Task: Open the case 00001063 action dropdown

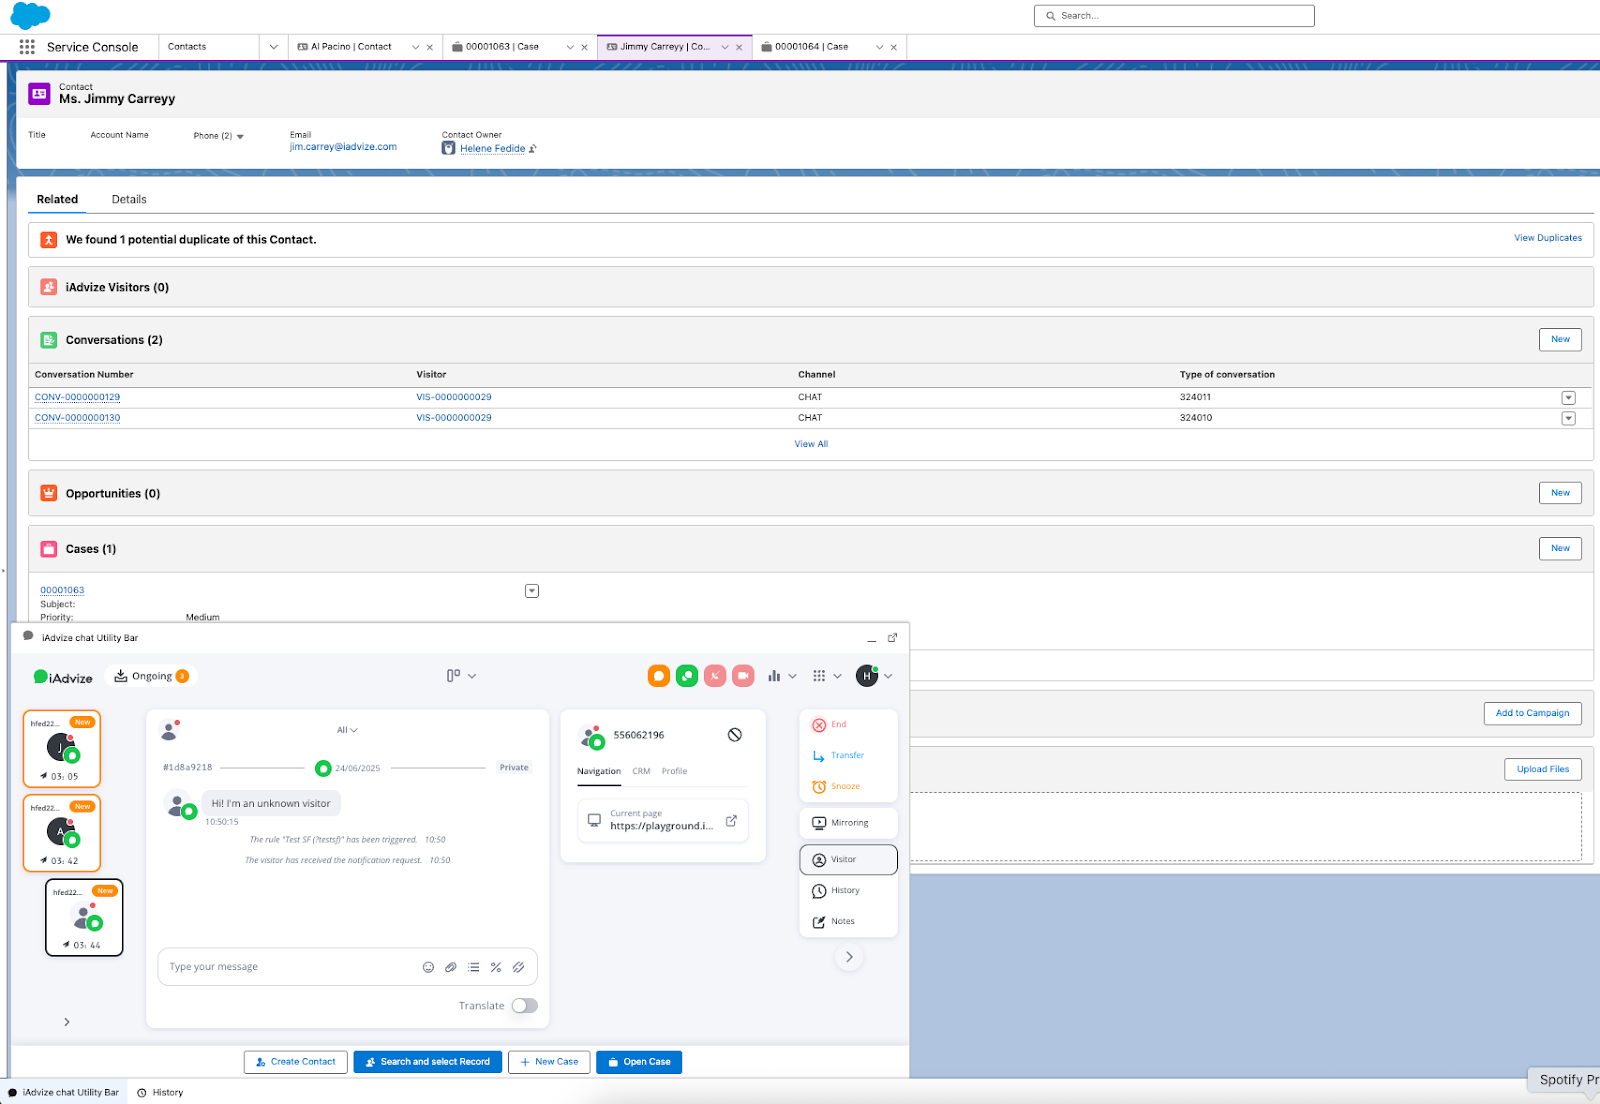Action: click(532, 591)
